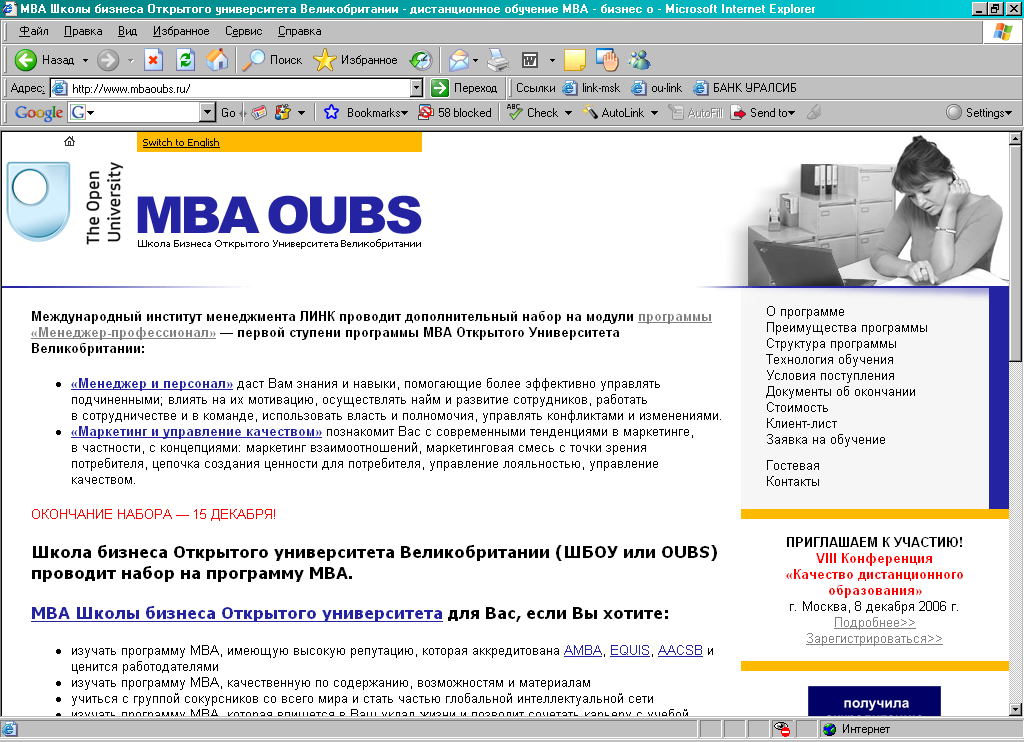Expand the Mail button dropdown arrow

[475, 60]
